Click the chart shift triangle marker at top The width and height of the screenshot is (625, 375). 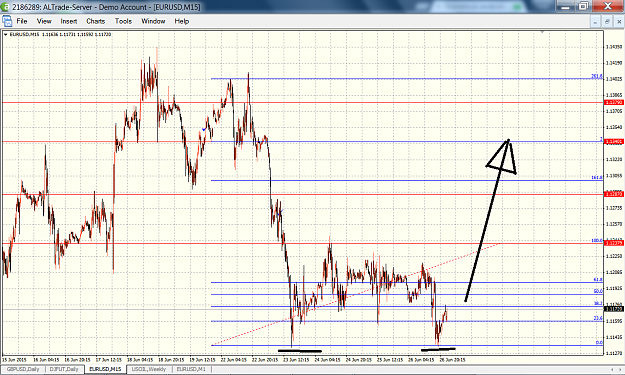click(x=542, y=31)
